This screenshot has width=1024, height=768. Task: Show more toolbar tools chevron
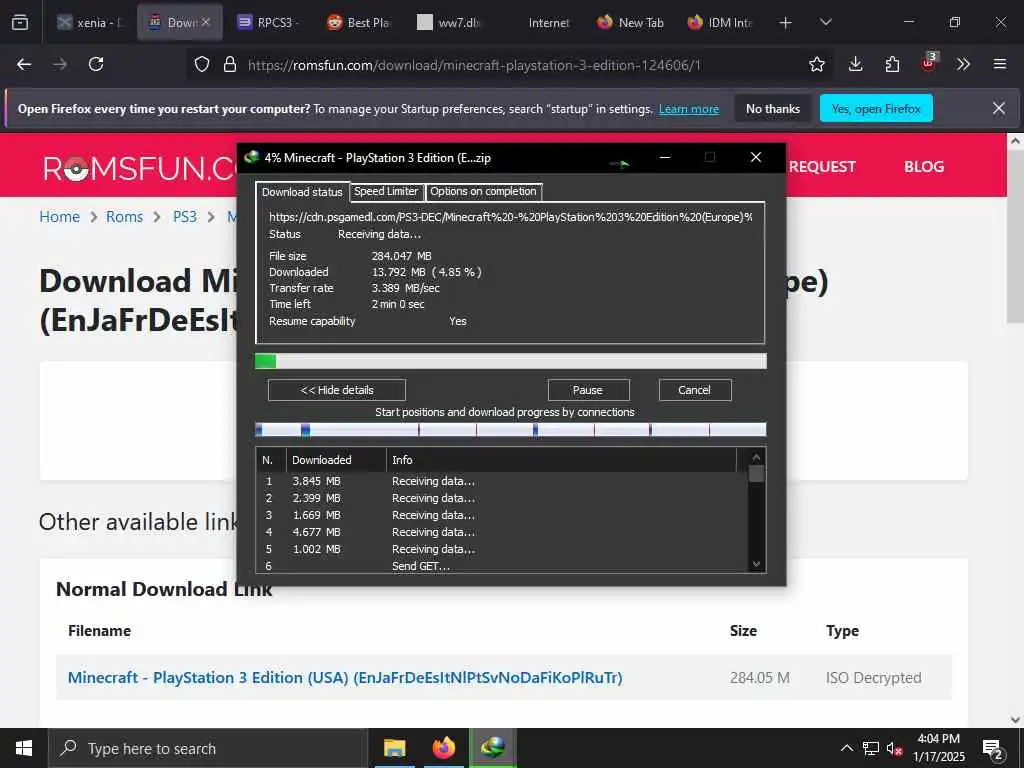pos(963,65)
